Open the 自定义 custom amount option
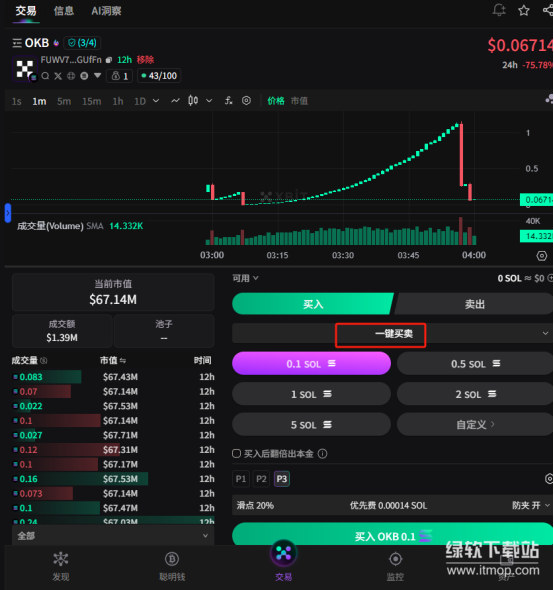 (475, 424)
